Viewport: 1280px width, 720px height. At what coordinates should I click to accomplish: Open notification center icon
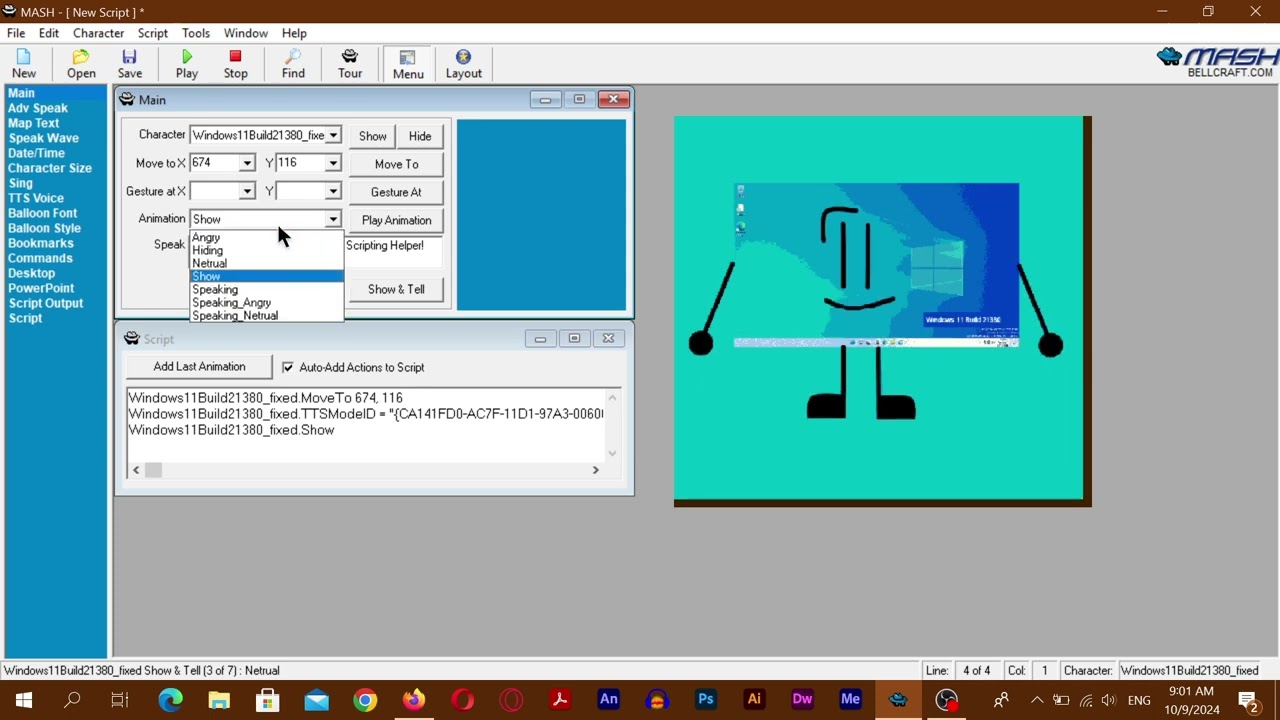pos(1248,700)
